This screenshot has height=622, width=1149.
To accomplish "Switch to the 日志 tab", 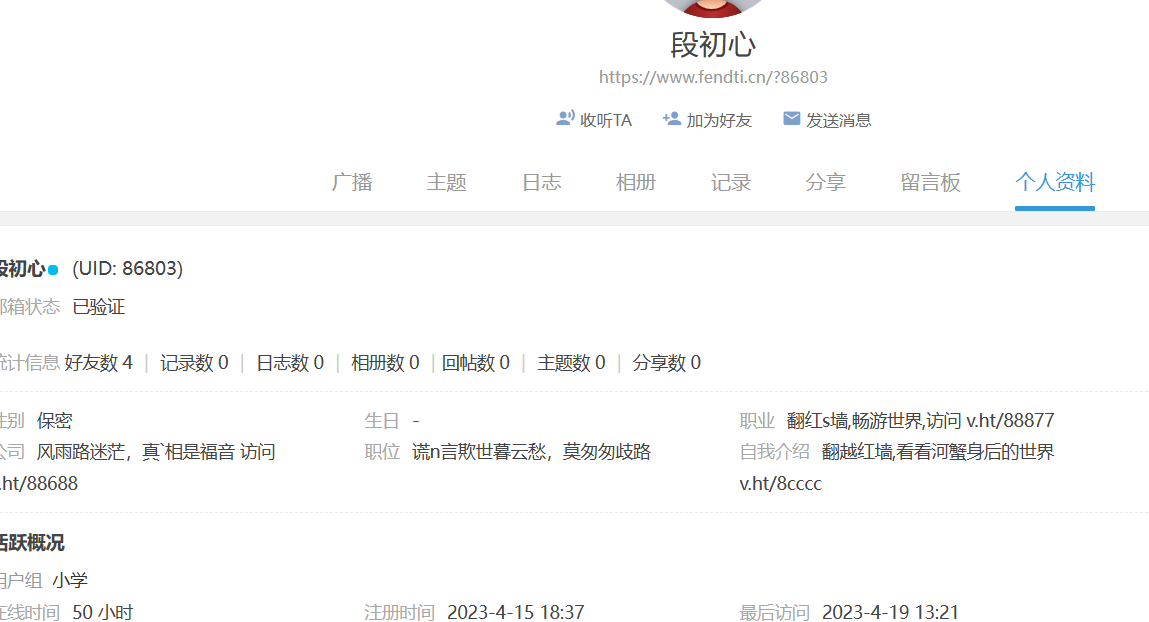I will click(542, 182).
